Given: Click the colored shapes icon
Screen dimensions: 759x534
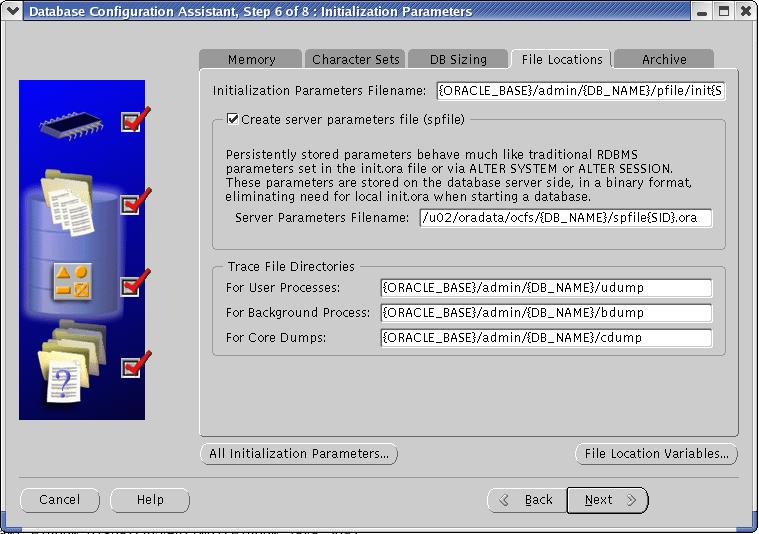Looking at the screenshot, I should coord(72,284).
